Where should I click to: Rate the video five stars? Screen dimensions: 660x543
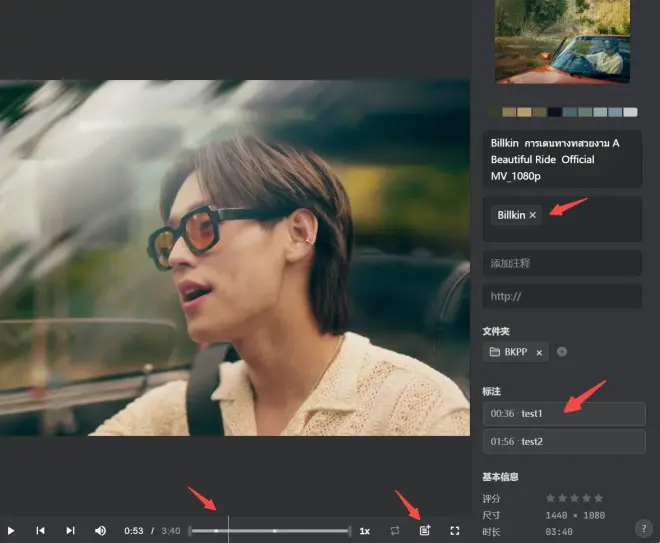coord(599,498)
